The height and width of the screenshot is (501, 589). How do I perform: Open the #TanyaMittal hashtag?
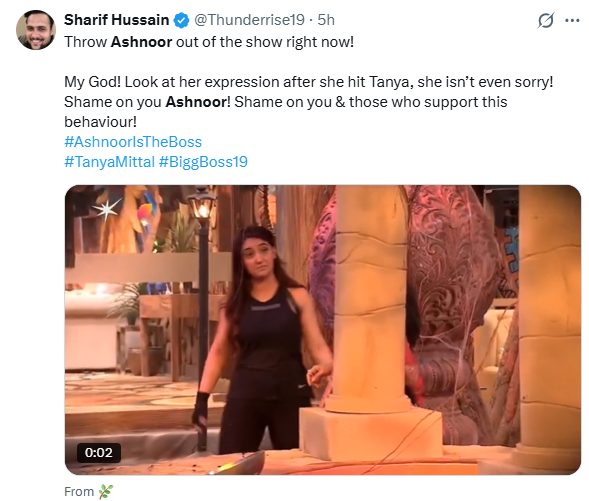tap(109, 162)
